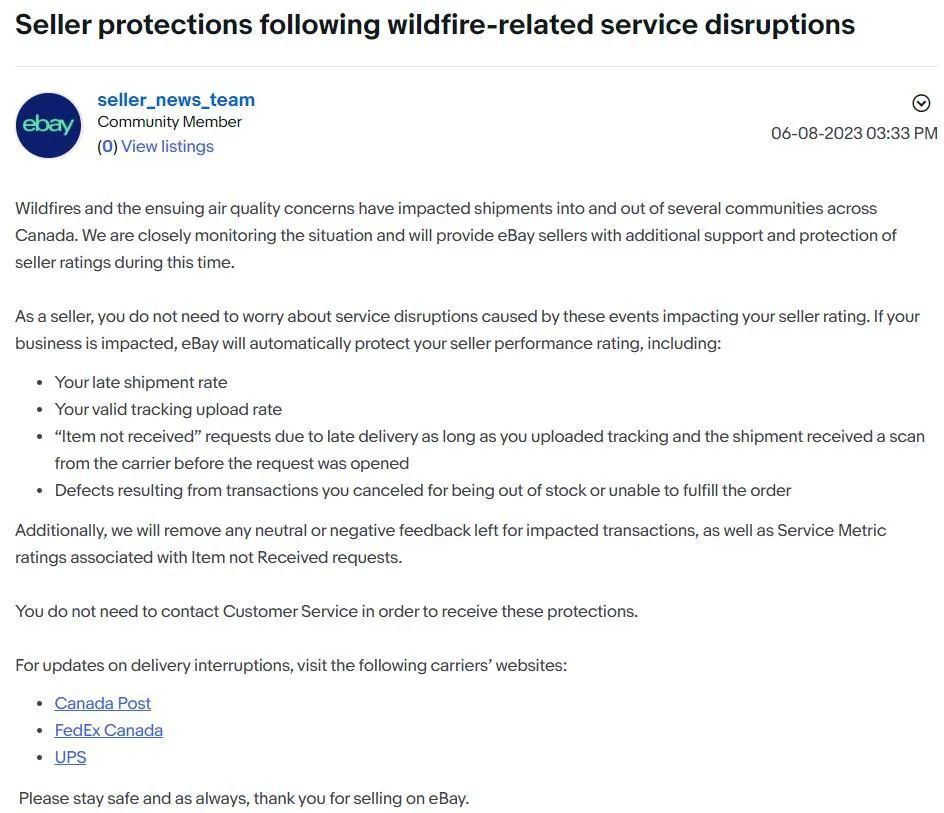Open the Canada Post carrier link
This screenshot has width=944, height=813.
[103, 703]
